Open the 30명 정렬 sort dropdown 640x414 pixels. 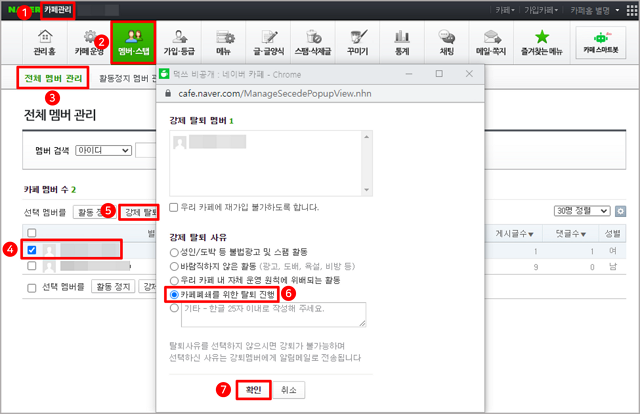pyautogui.click(x=581, y=211)
